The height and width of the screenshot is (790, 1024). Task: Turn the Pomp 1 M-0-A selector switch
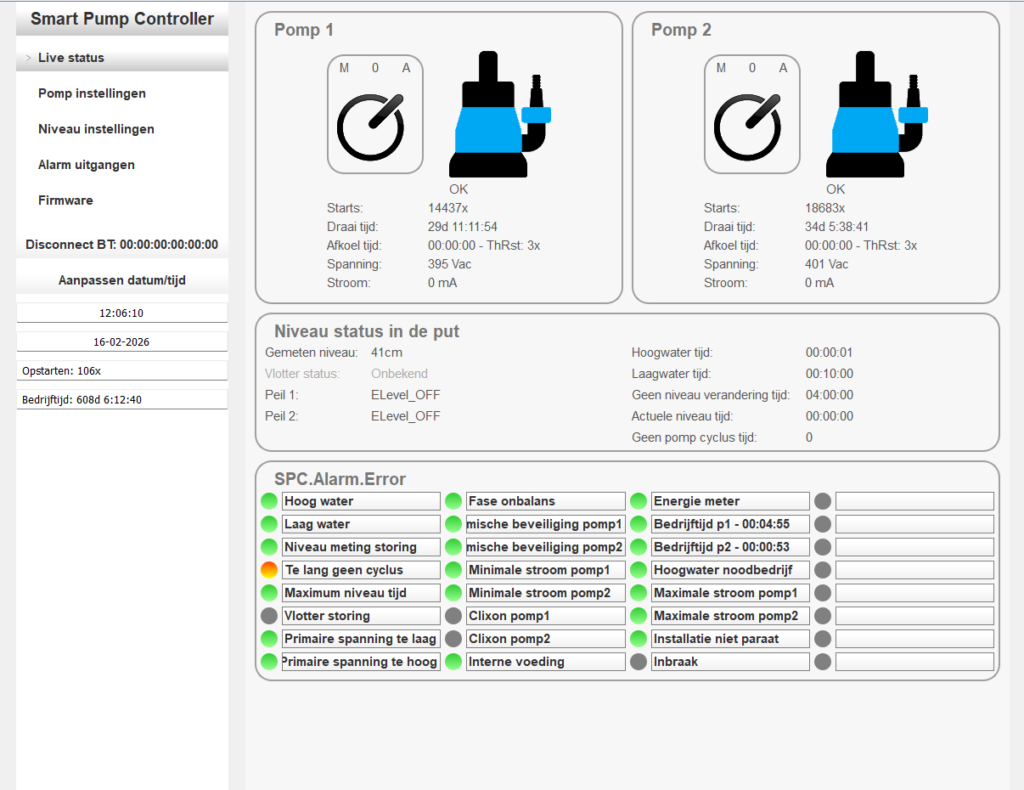pyautogui.click(x=371, y=125)
